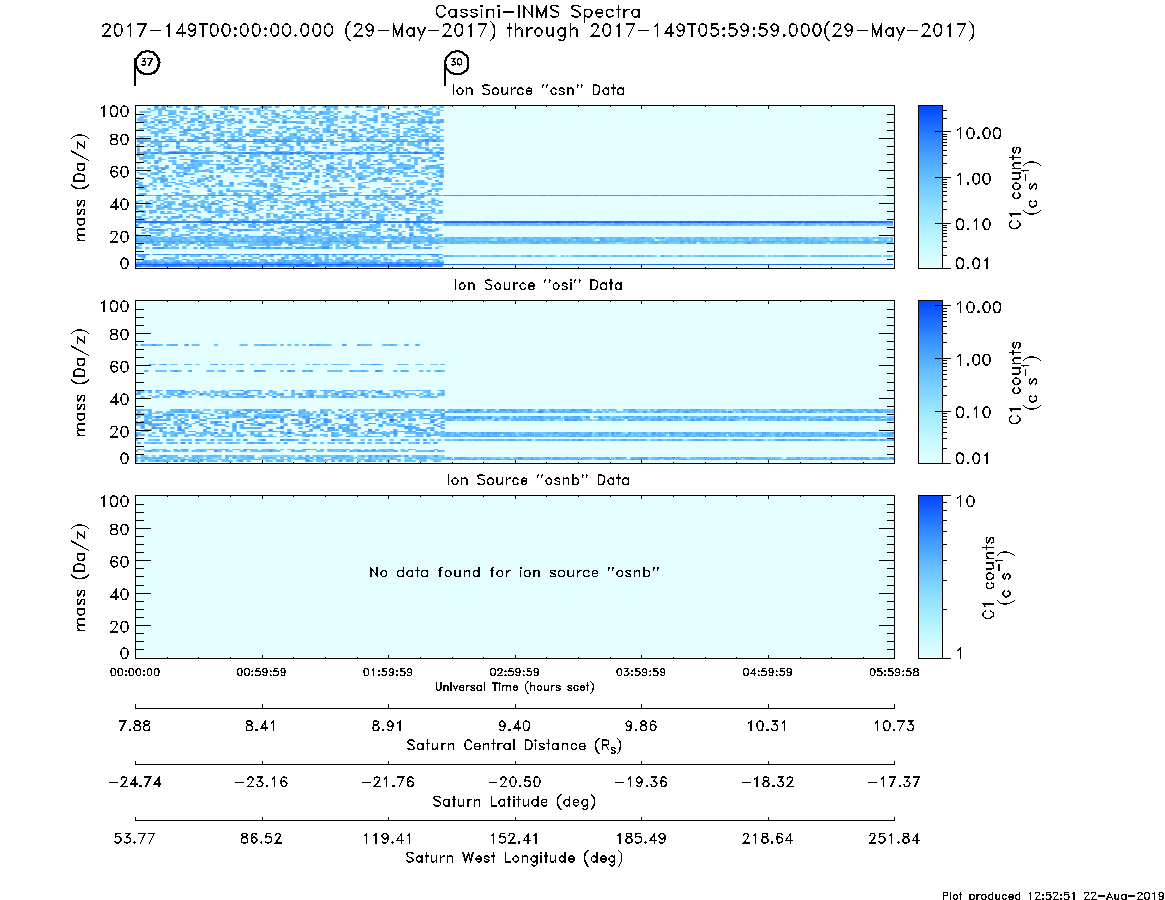1165x900 pixels.
Task: Click the heading Ion Source "osi" Data
Action: click(x=538, y=285)
